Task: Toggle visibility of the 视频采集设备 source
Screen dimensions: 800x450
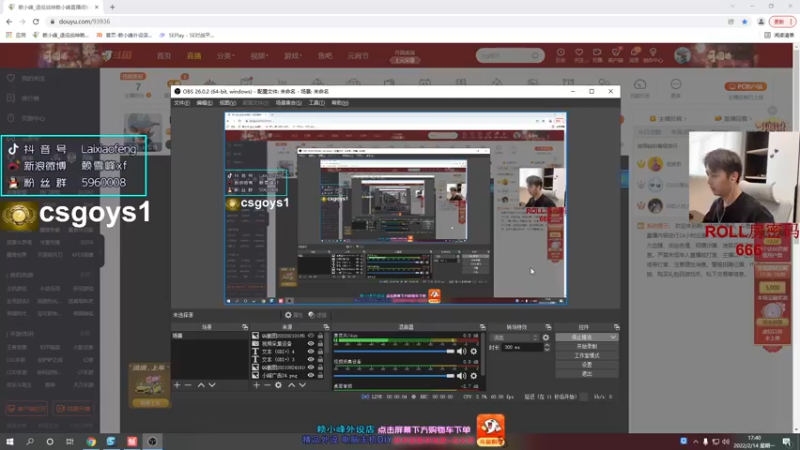Action: coord(311,343)
